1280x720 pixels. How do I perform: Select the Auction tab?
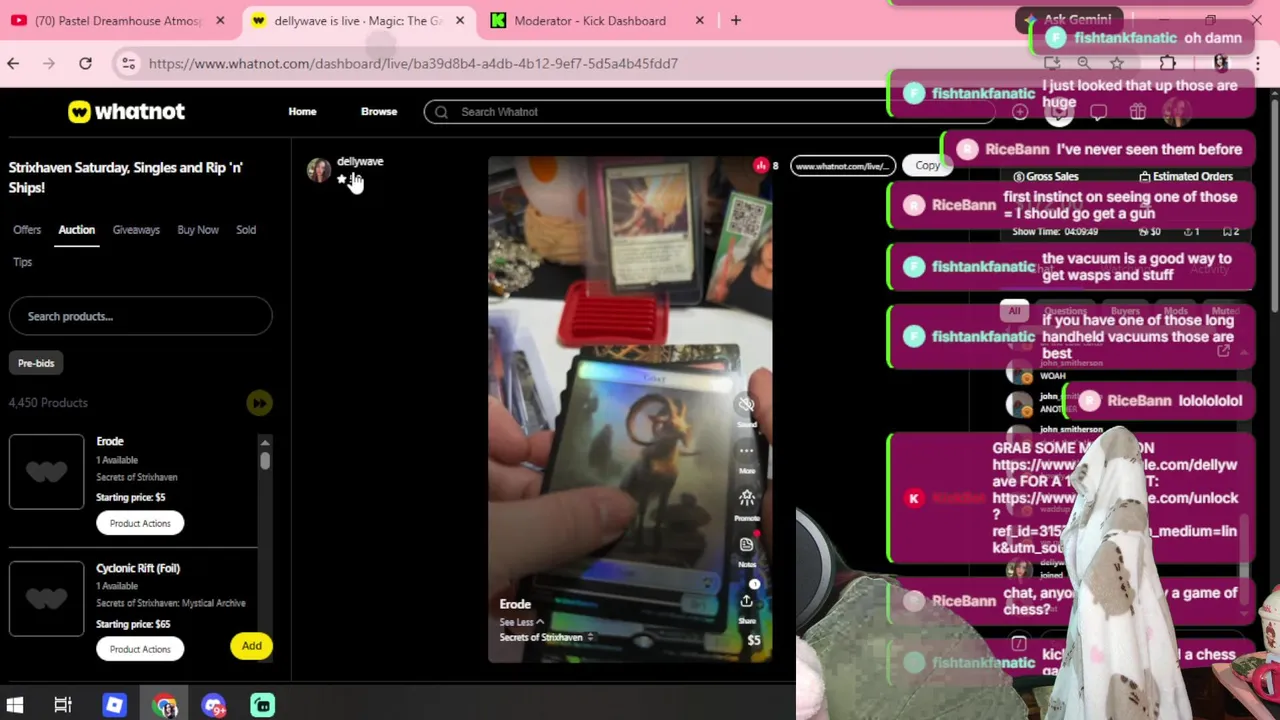pos(76,230)
